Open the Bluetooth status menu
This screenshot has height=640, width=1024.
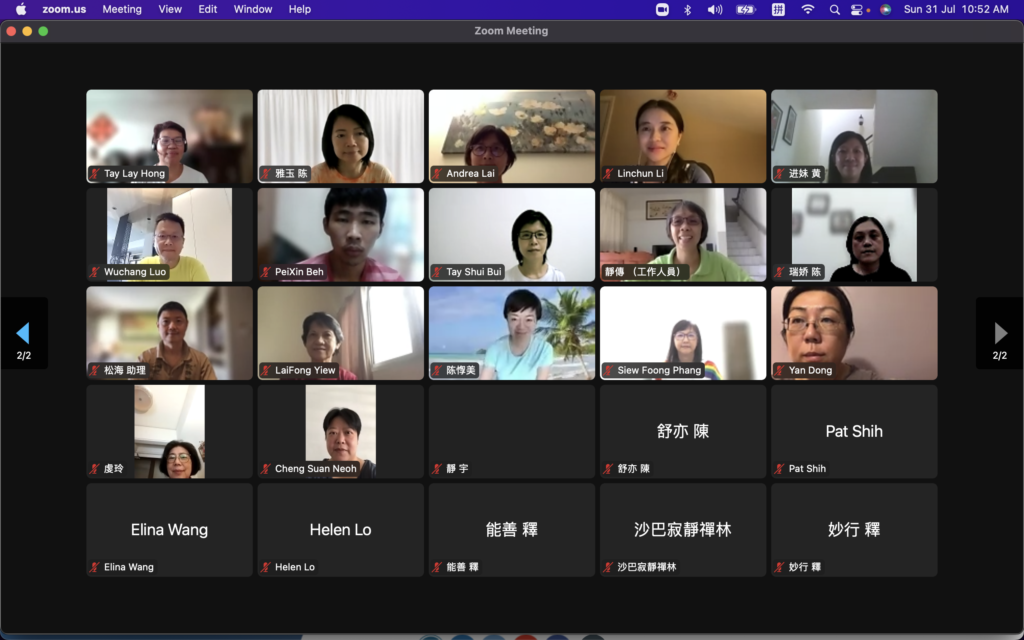point(688,9)
